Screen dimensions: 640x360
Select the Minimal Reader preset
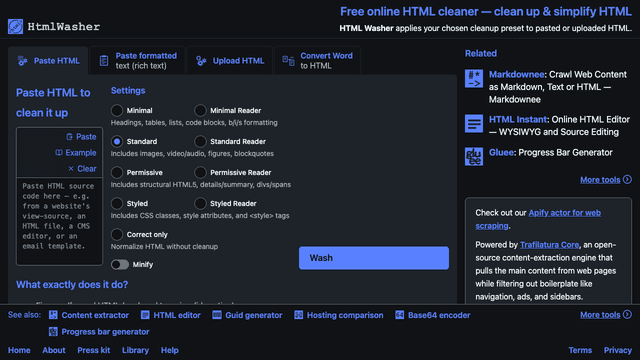(x=200, y=110)
